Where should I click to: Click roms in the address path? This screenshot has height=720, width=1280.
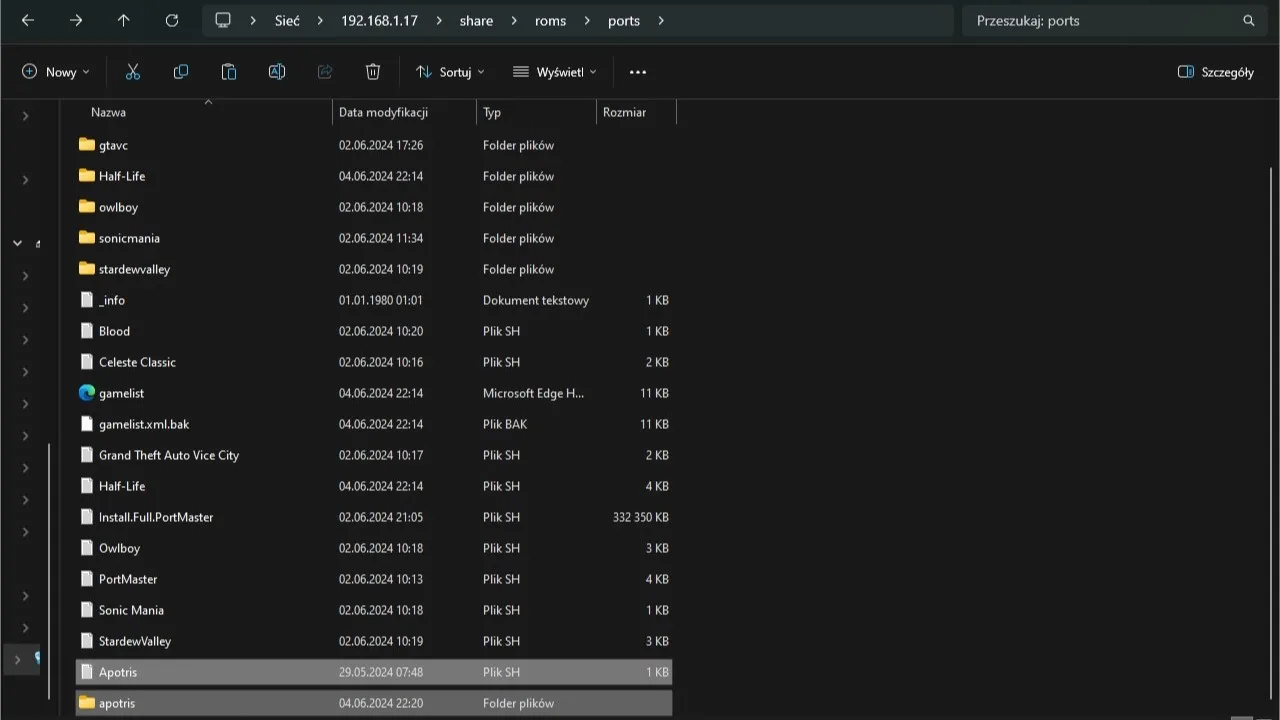(550, 20)
